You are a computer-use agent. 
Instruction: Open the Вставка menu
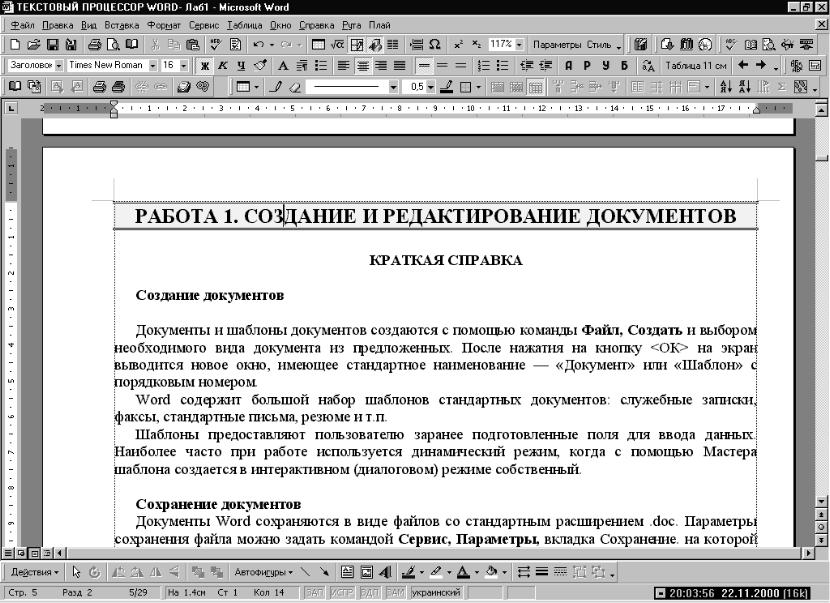click(122, 25)
